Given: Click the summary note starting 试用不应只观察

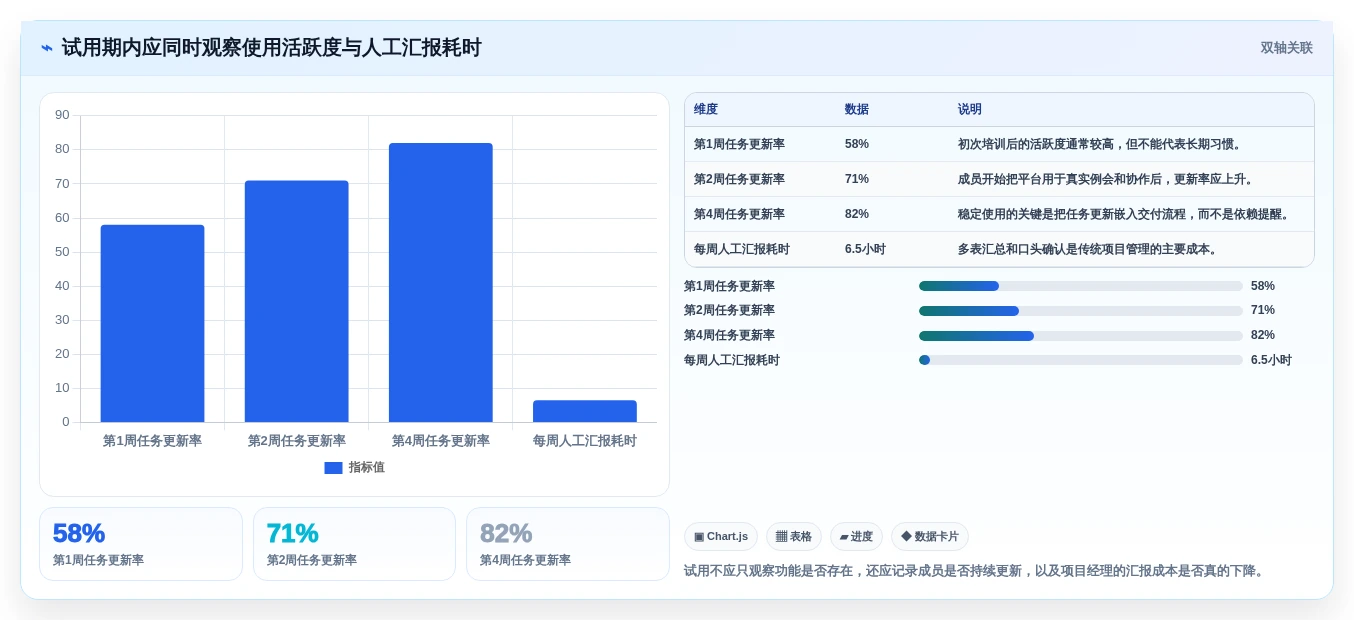Looking at the screenshot, I should (976, 571).
